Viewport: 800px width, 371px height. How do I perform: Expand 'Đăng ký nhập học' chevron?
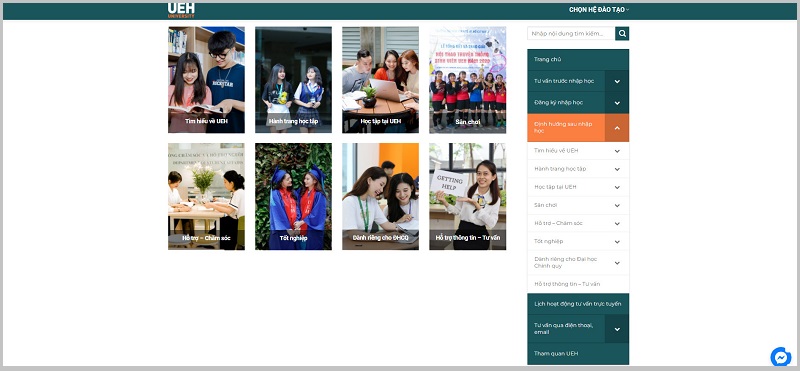617,103
